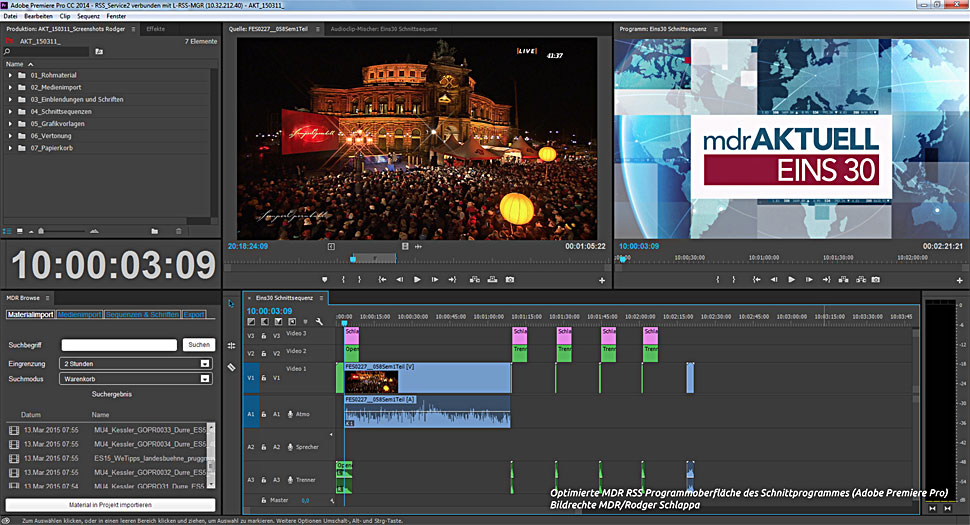Expand 03_Einblendungen und Schriften bin
This screenshot has width=970, height=525.
[x=10, y=100]
